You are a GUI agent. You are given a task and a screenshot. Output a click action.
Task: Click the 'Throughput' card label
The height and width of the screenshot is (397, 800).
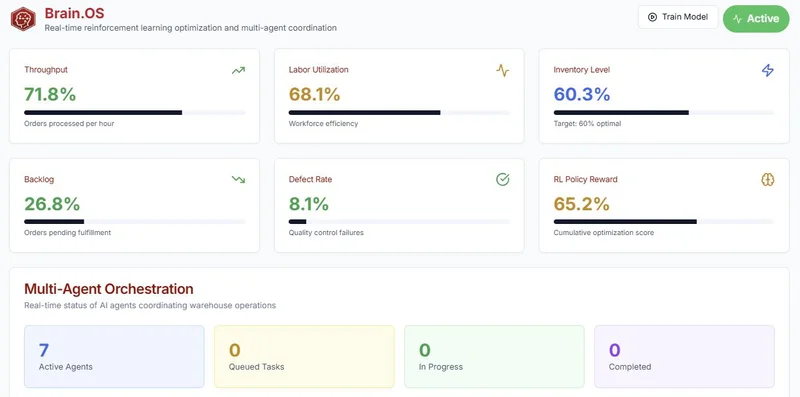pos(46,70)
